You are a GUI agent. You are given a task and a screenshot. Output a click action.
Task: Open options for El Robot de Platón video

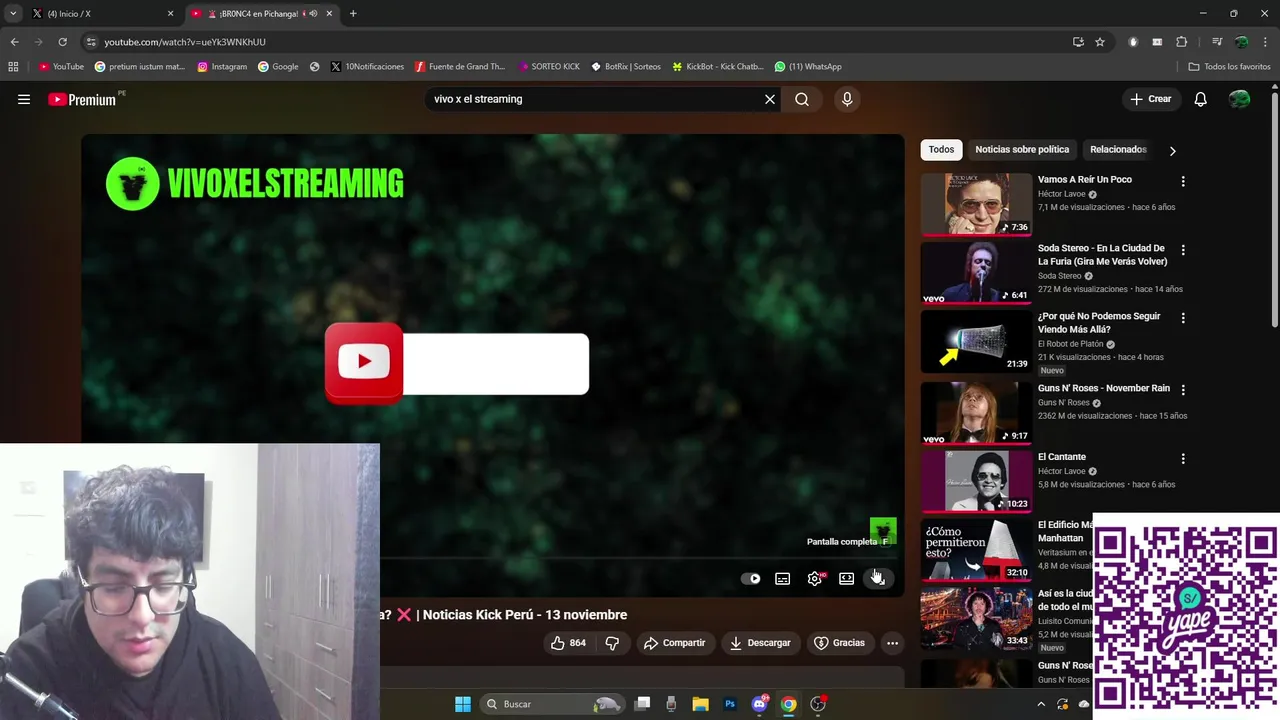[1183, 318]
